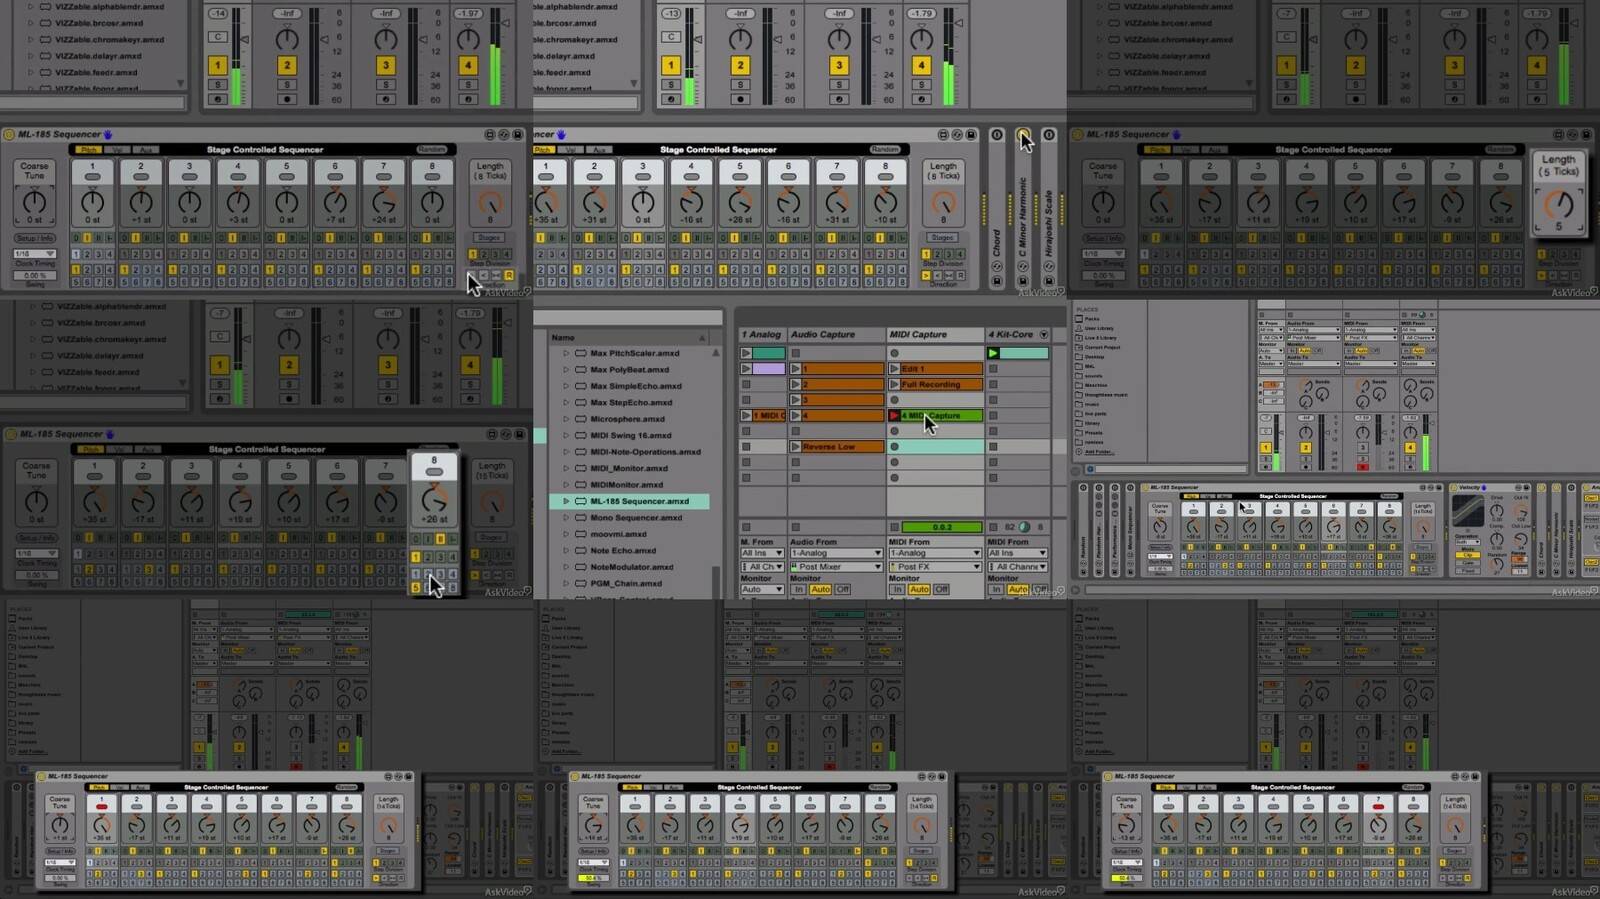Viewport: 1600px width, 899px height.
Task: Toggle the C Minor Harmonic device activator
Action: point(1023,135)
